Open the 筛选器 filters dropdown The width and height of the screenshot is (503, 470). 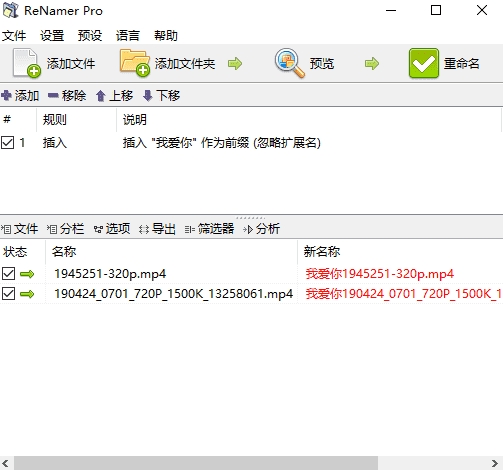pos(209,229)
